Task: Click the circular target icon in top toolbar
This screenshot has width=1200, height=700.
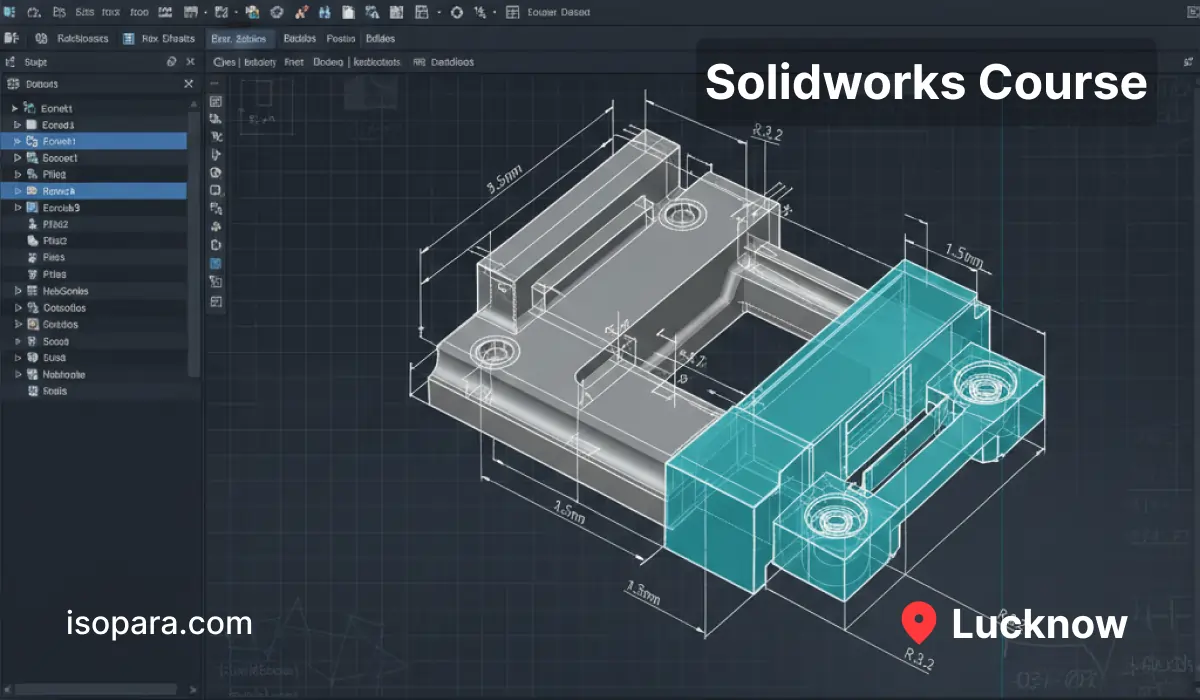Action: click(x=457, y=13)
